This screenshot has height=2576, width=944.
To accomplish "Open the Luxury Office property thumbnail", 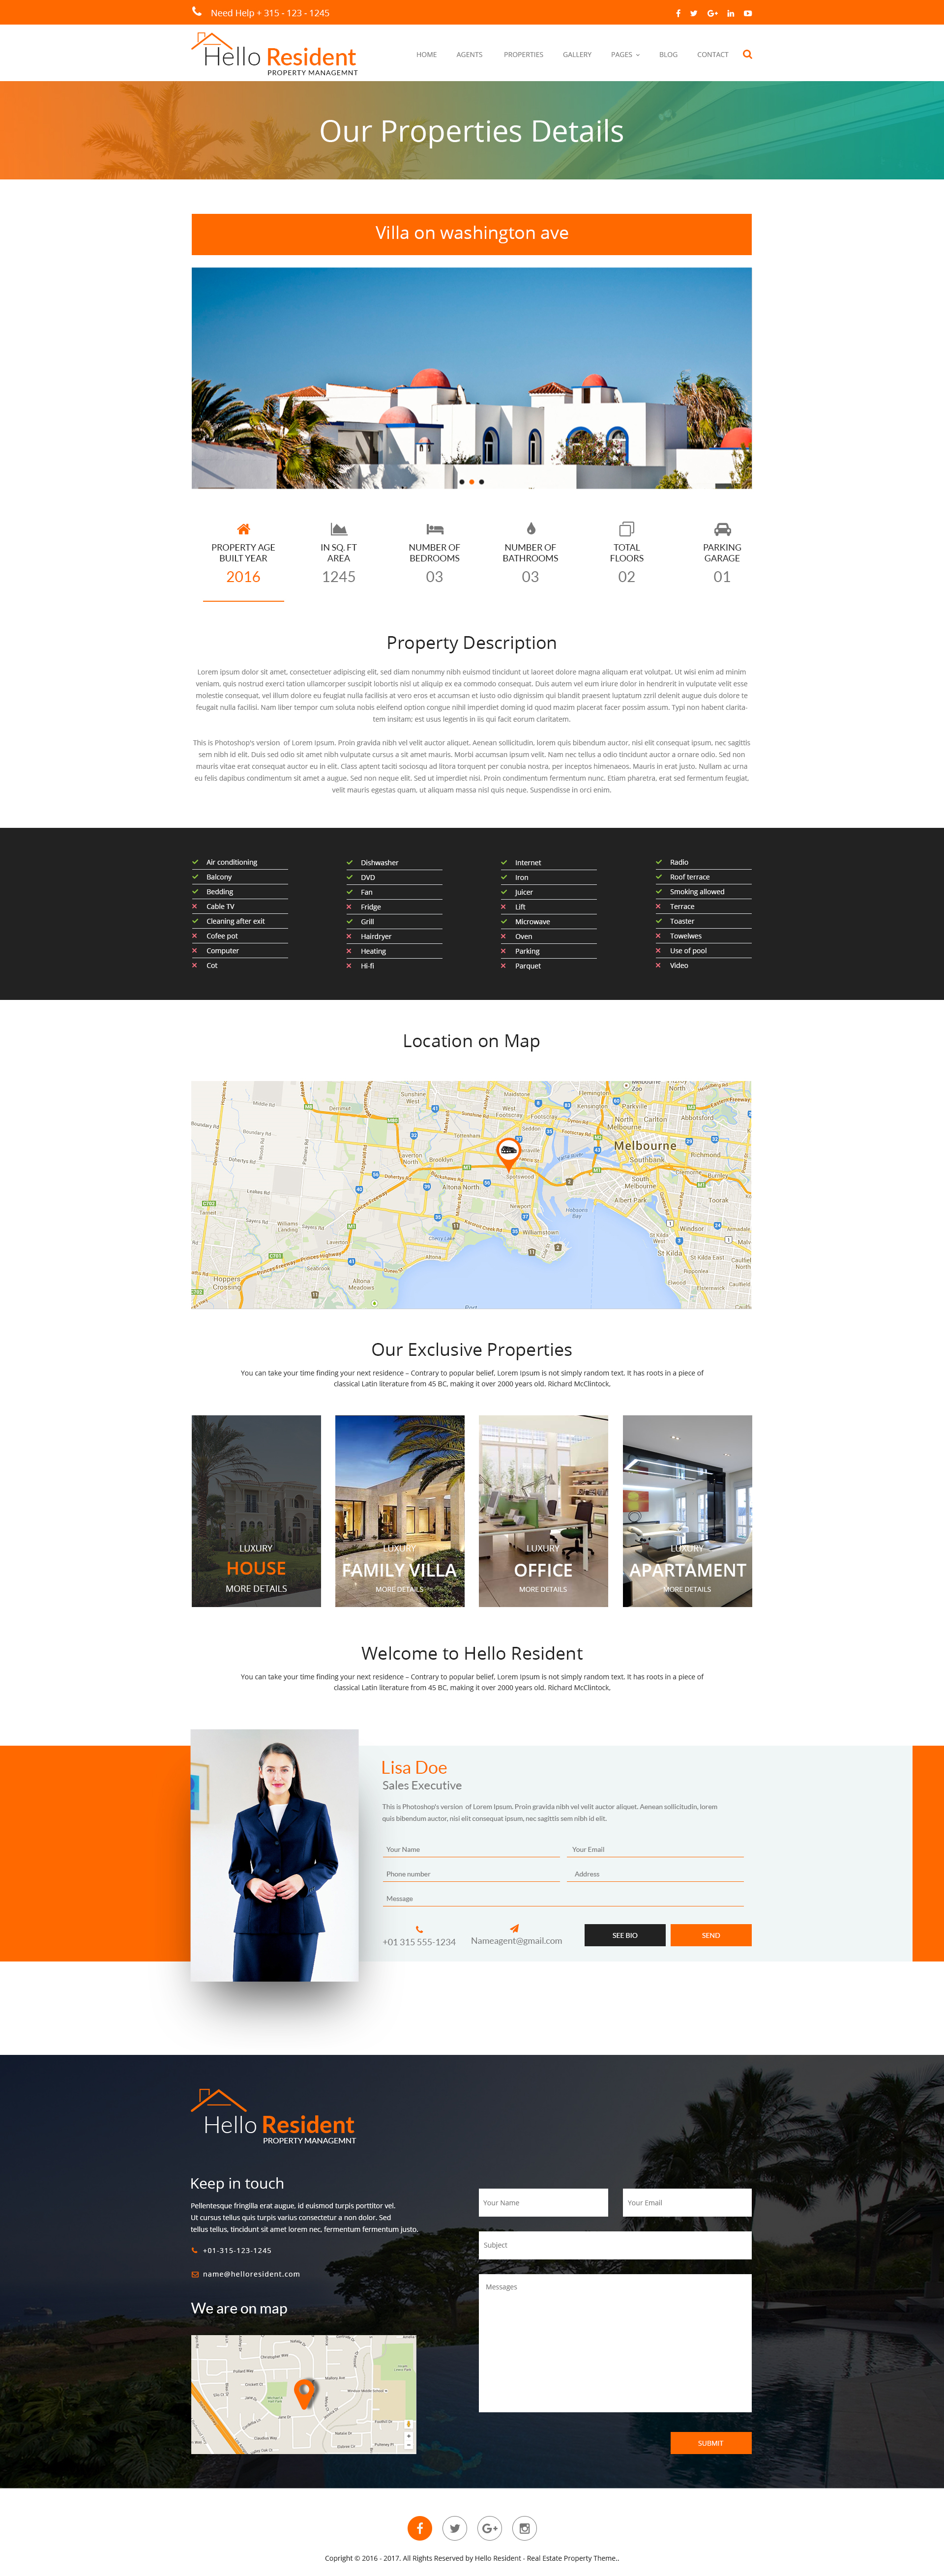I will click(x=543, y=1510).
